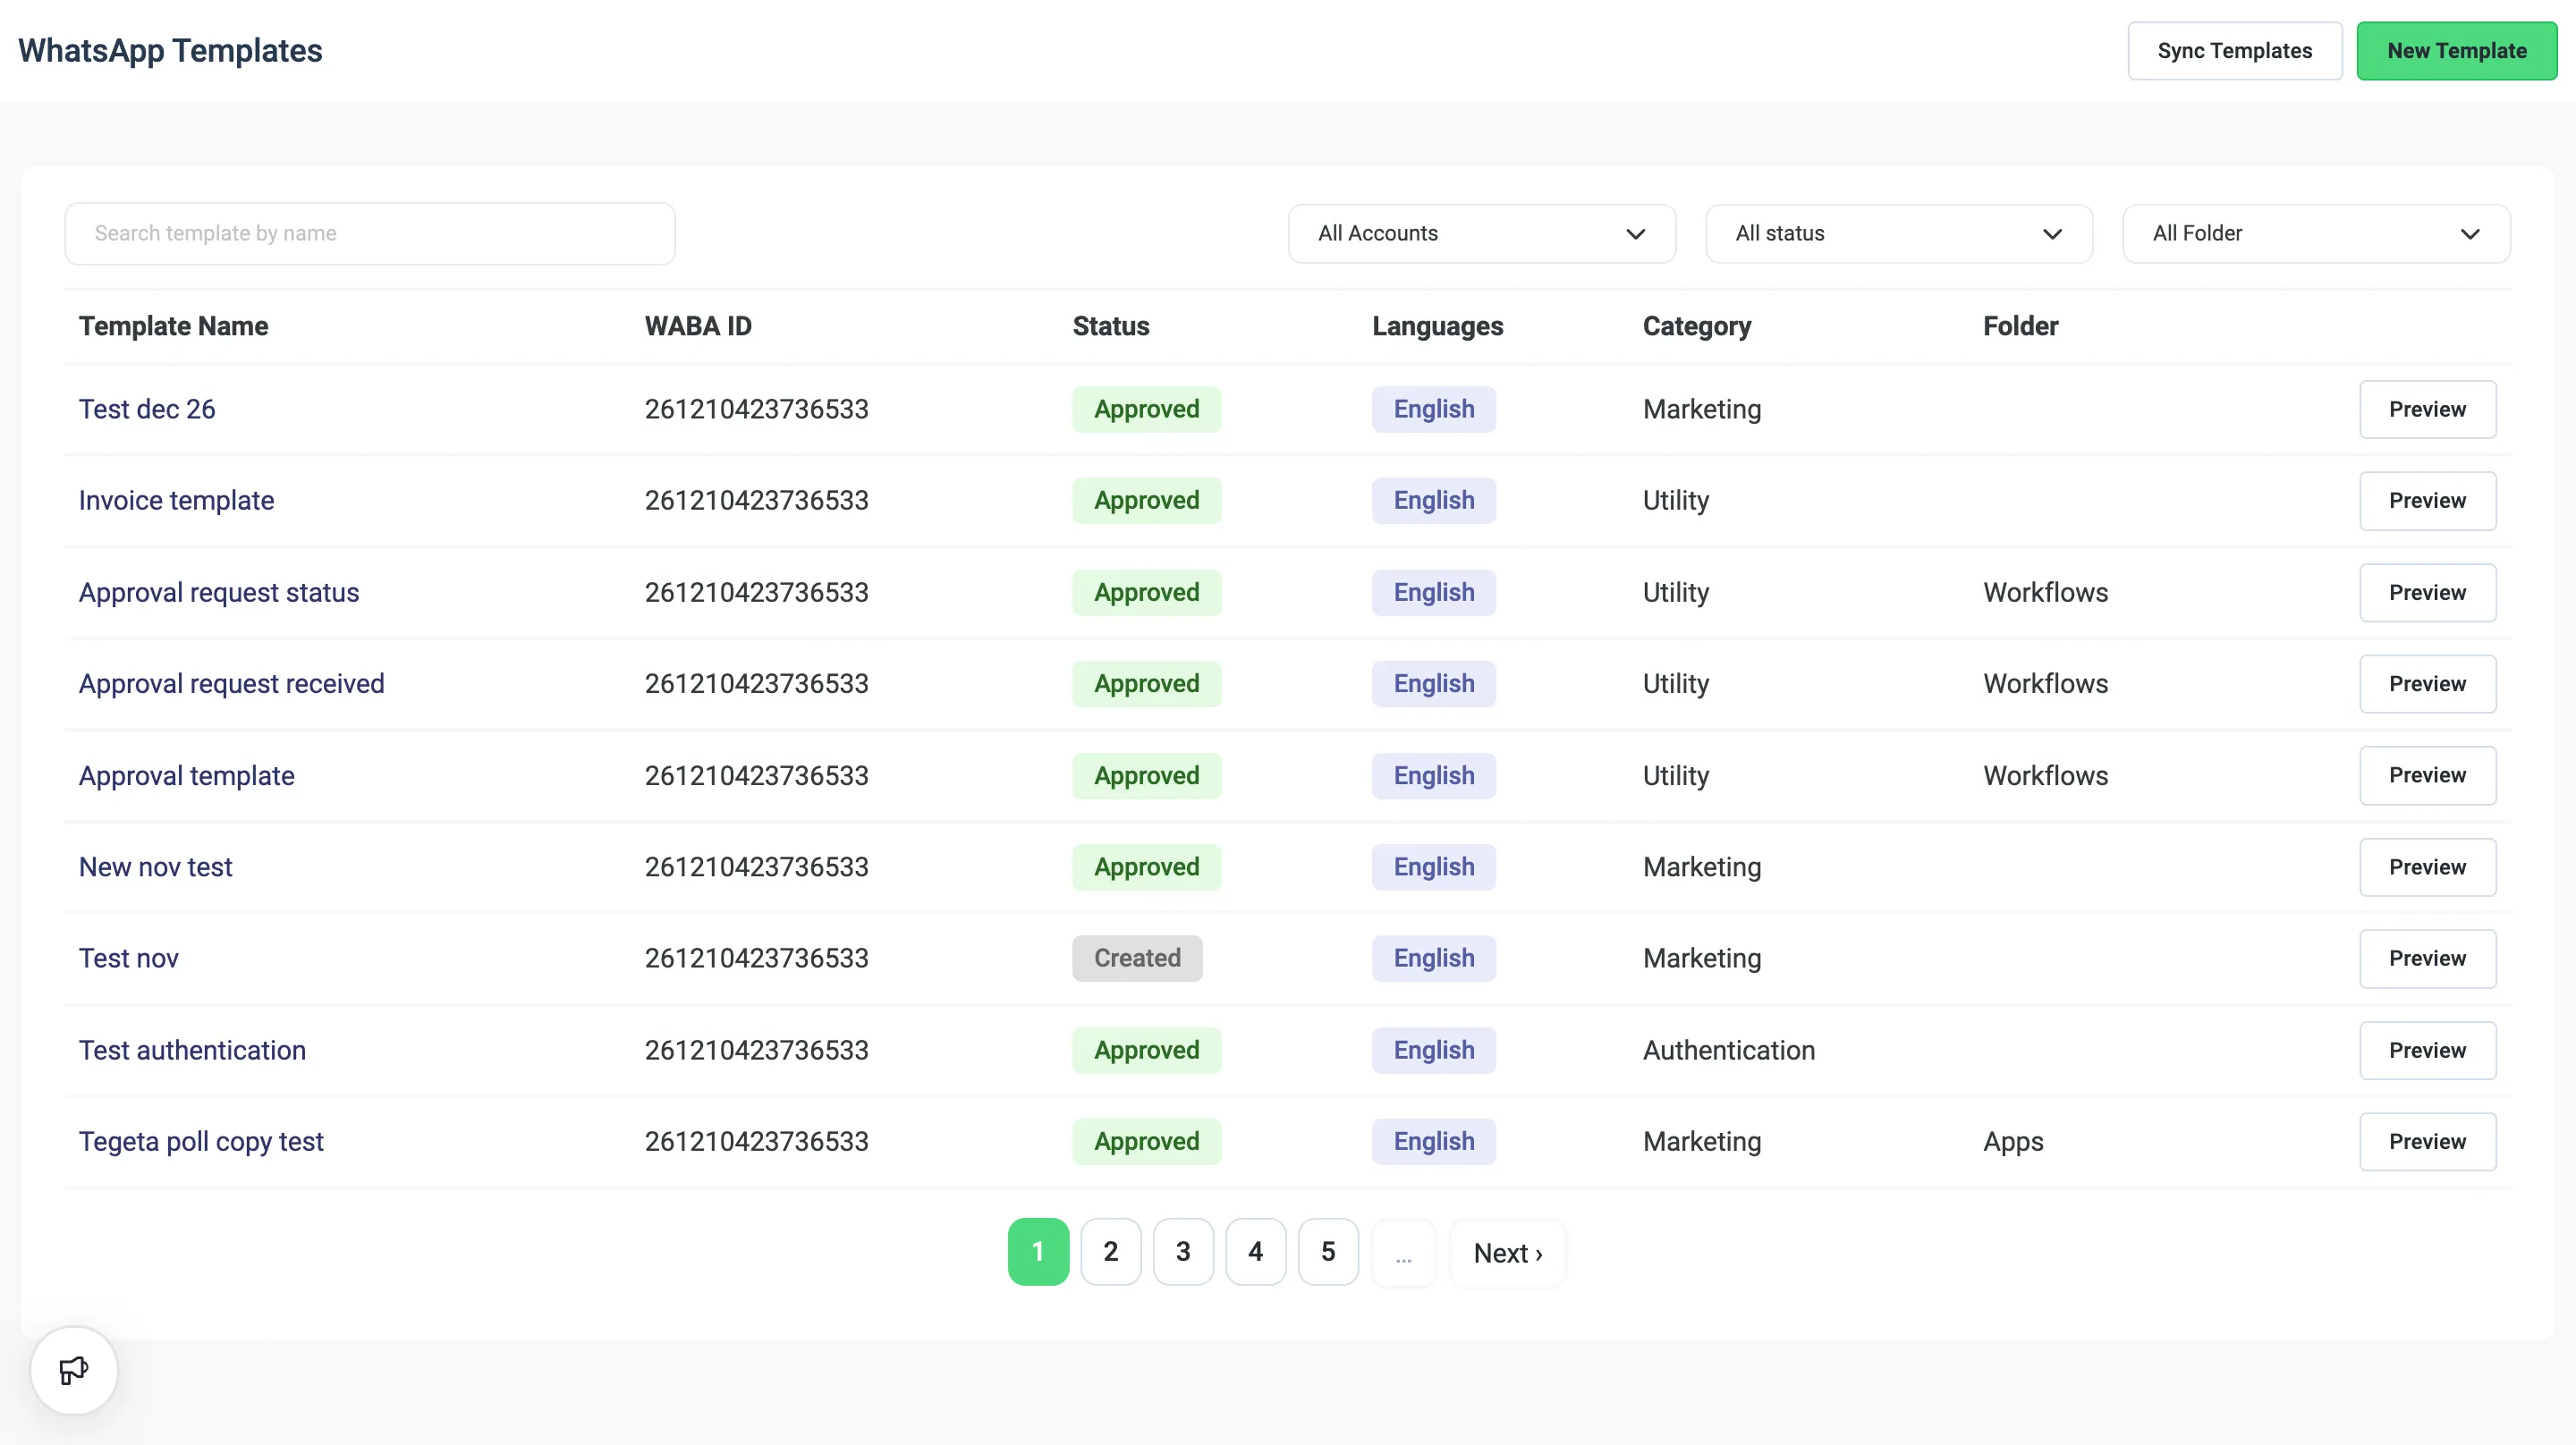Open the Invoice template link
2576x1445 pixels.
coord(176,500)
